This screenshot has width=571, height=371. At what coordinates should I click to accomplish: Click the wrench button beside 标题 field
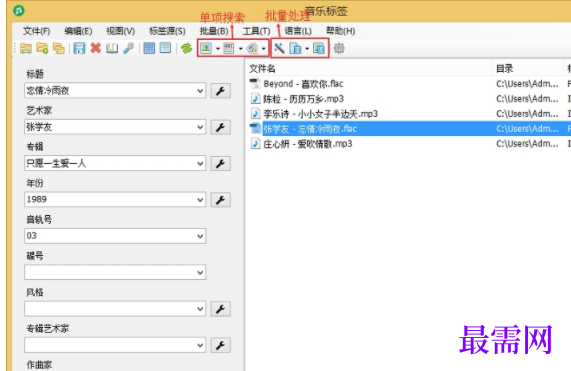pos(220,91)
